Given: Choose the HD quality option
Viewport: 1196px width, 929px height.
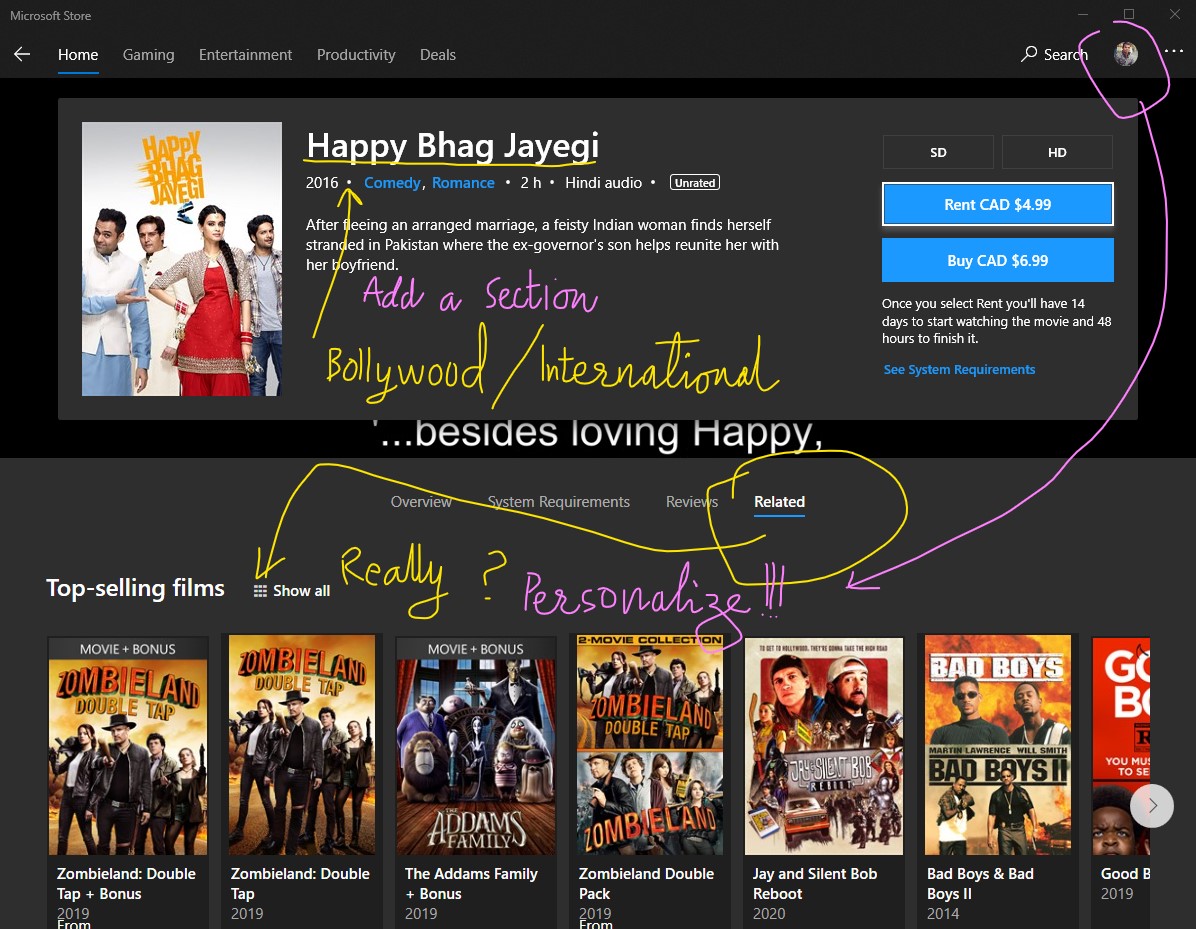Looking at the screenshot, I should coord(1057,153).
